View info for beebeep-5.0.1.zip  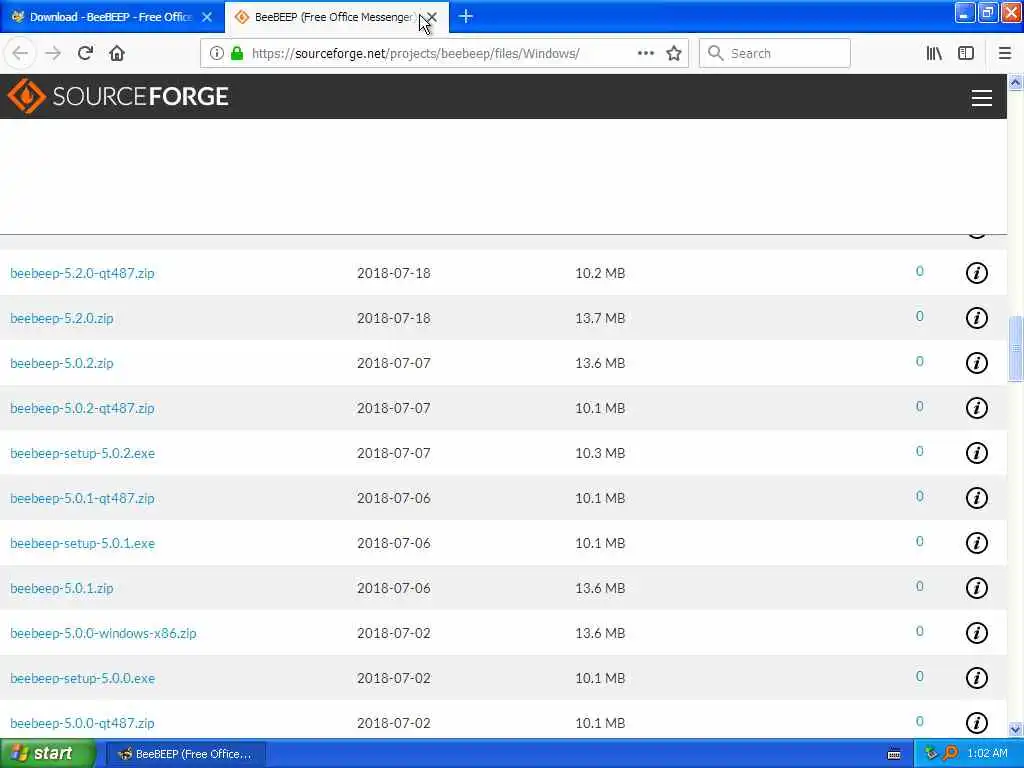[x=976, y=588]
